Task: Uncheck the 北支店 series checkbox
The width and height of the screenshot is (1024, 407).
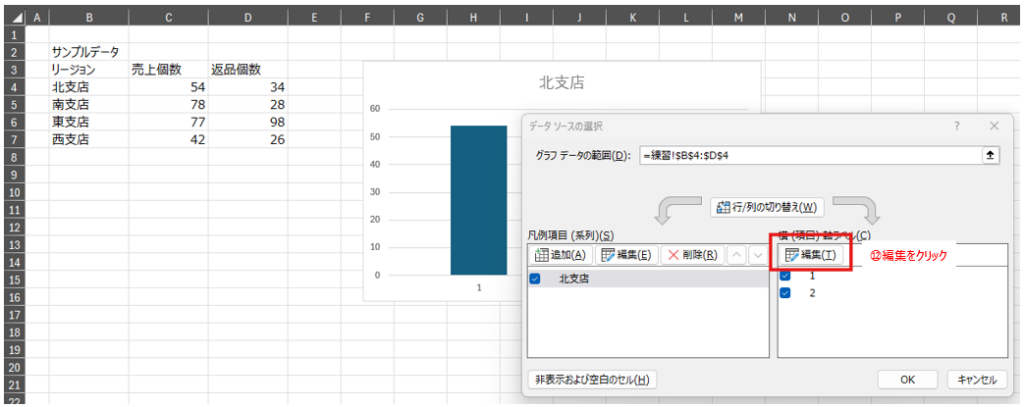Action: pyautogui.click(x=535, y=279)
